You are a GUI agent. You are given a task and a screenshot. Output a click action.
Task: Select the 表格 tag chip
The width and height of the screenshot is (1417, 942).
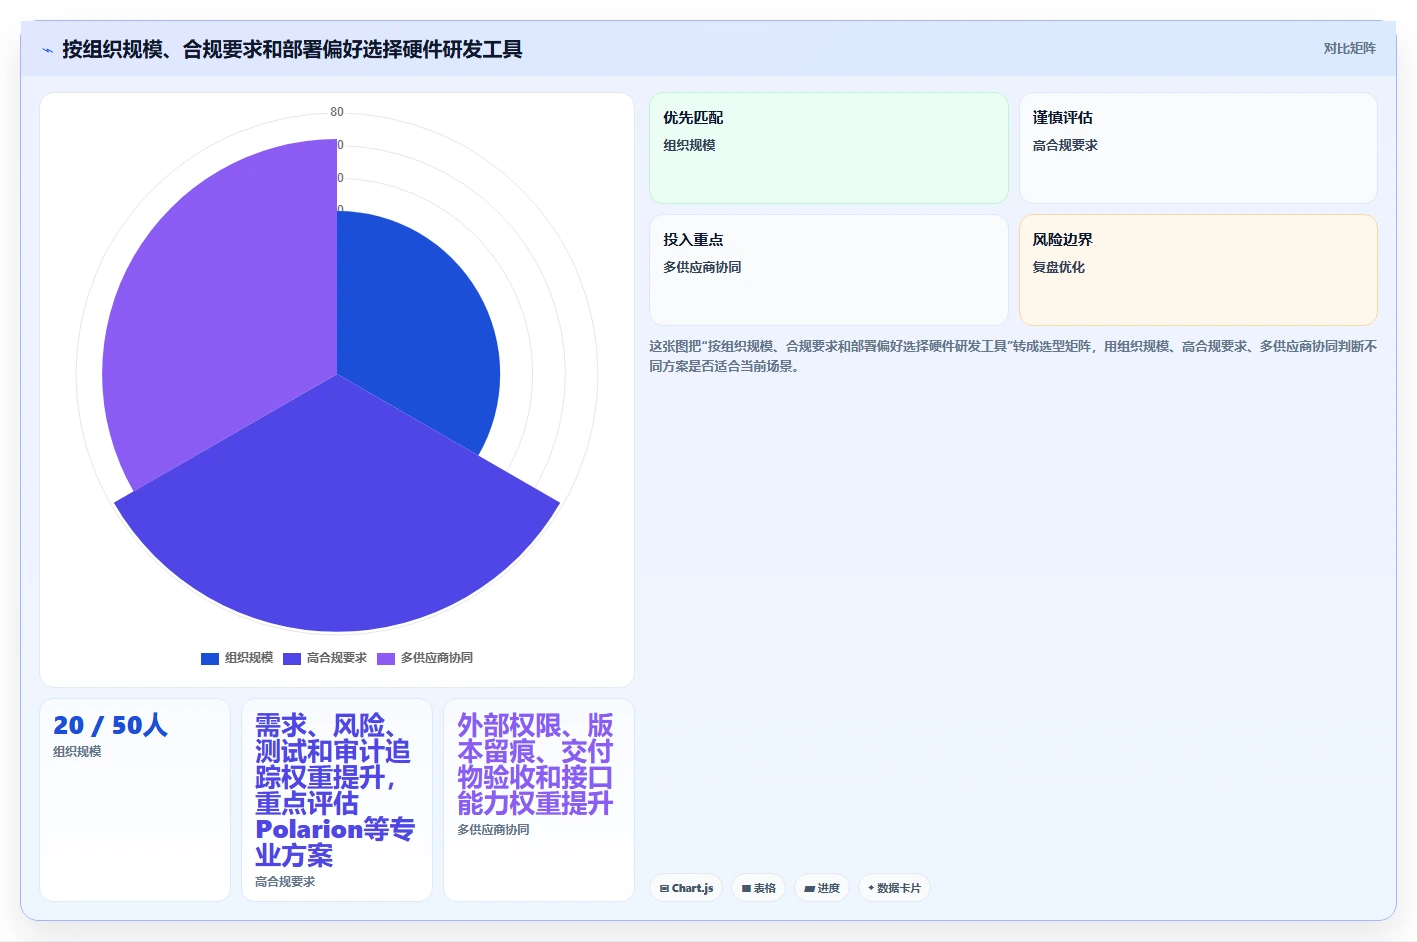point(758,888)
